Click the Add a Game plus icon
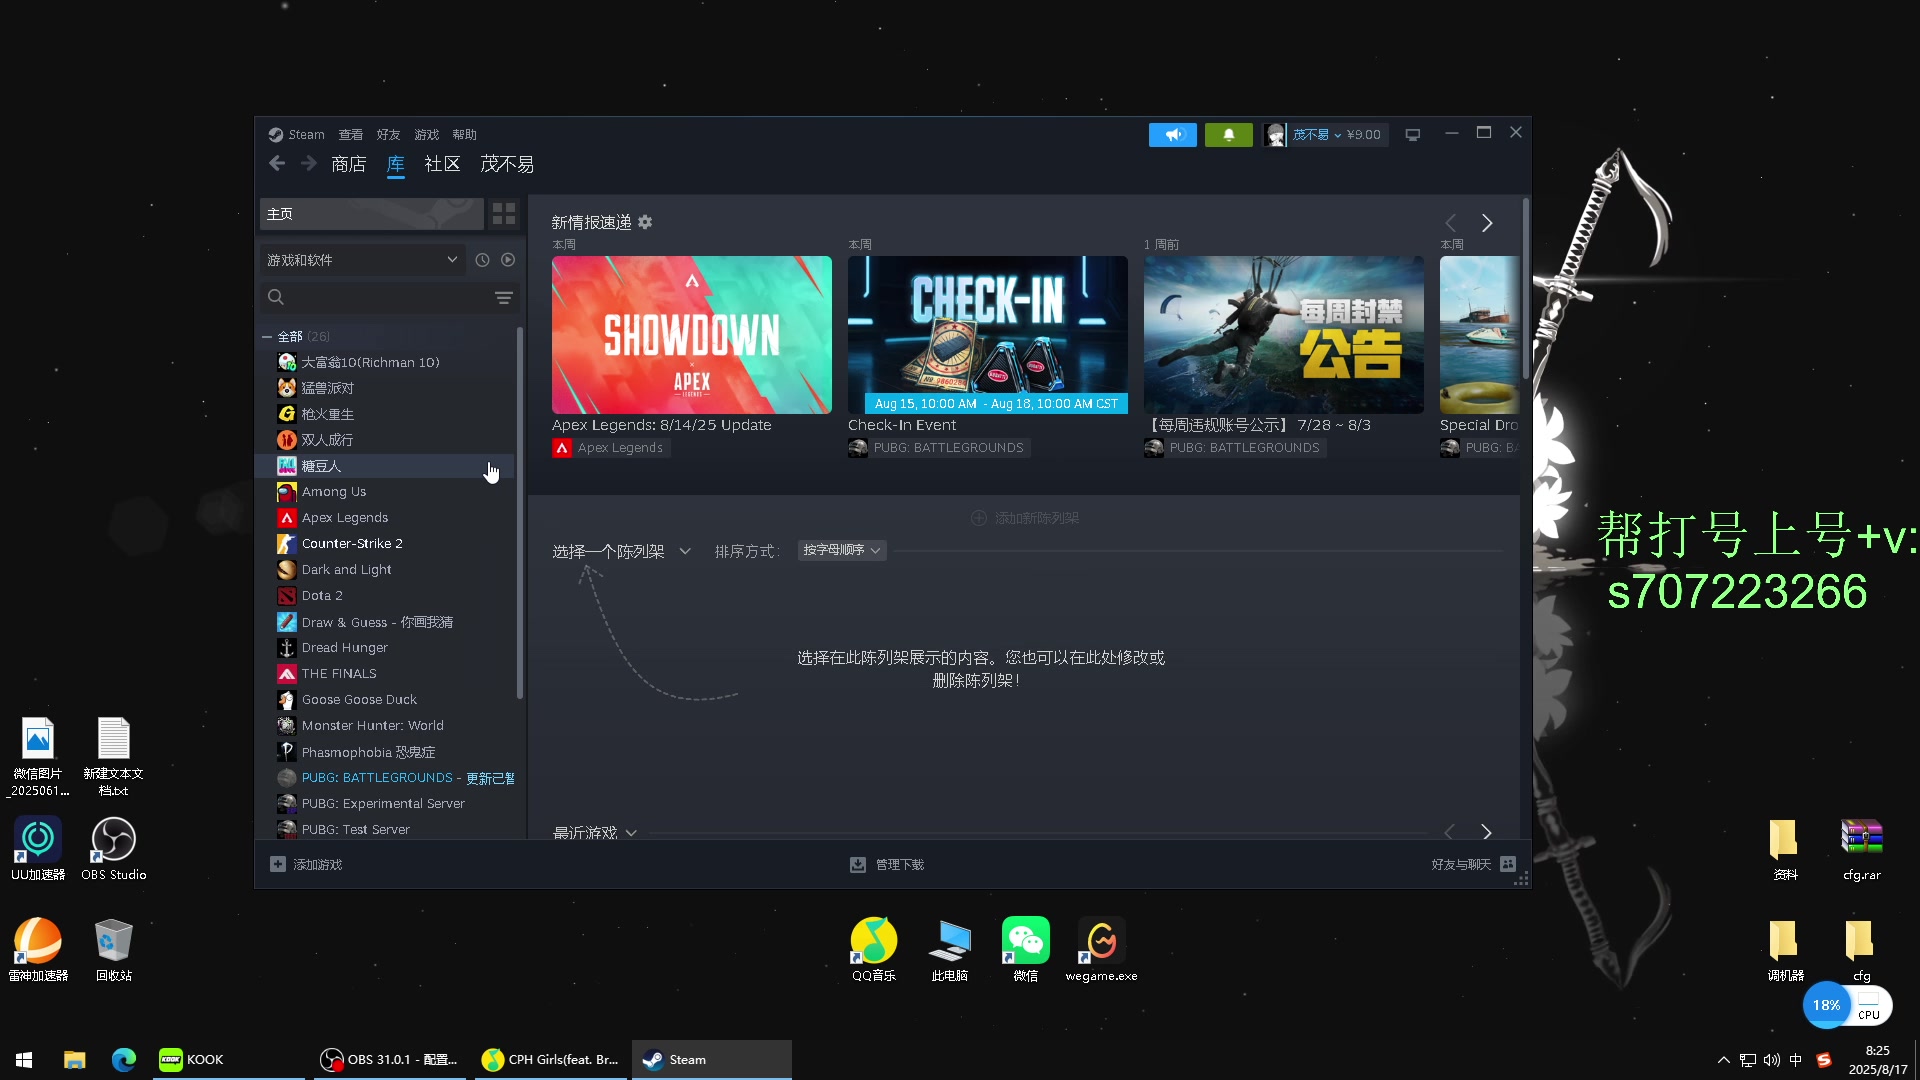This screenshot has height=1080, width=1920. [x=278, y=864]
